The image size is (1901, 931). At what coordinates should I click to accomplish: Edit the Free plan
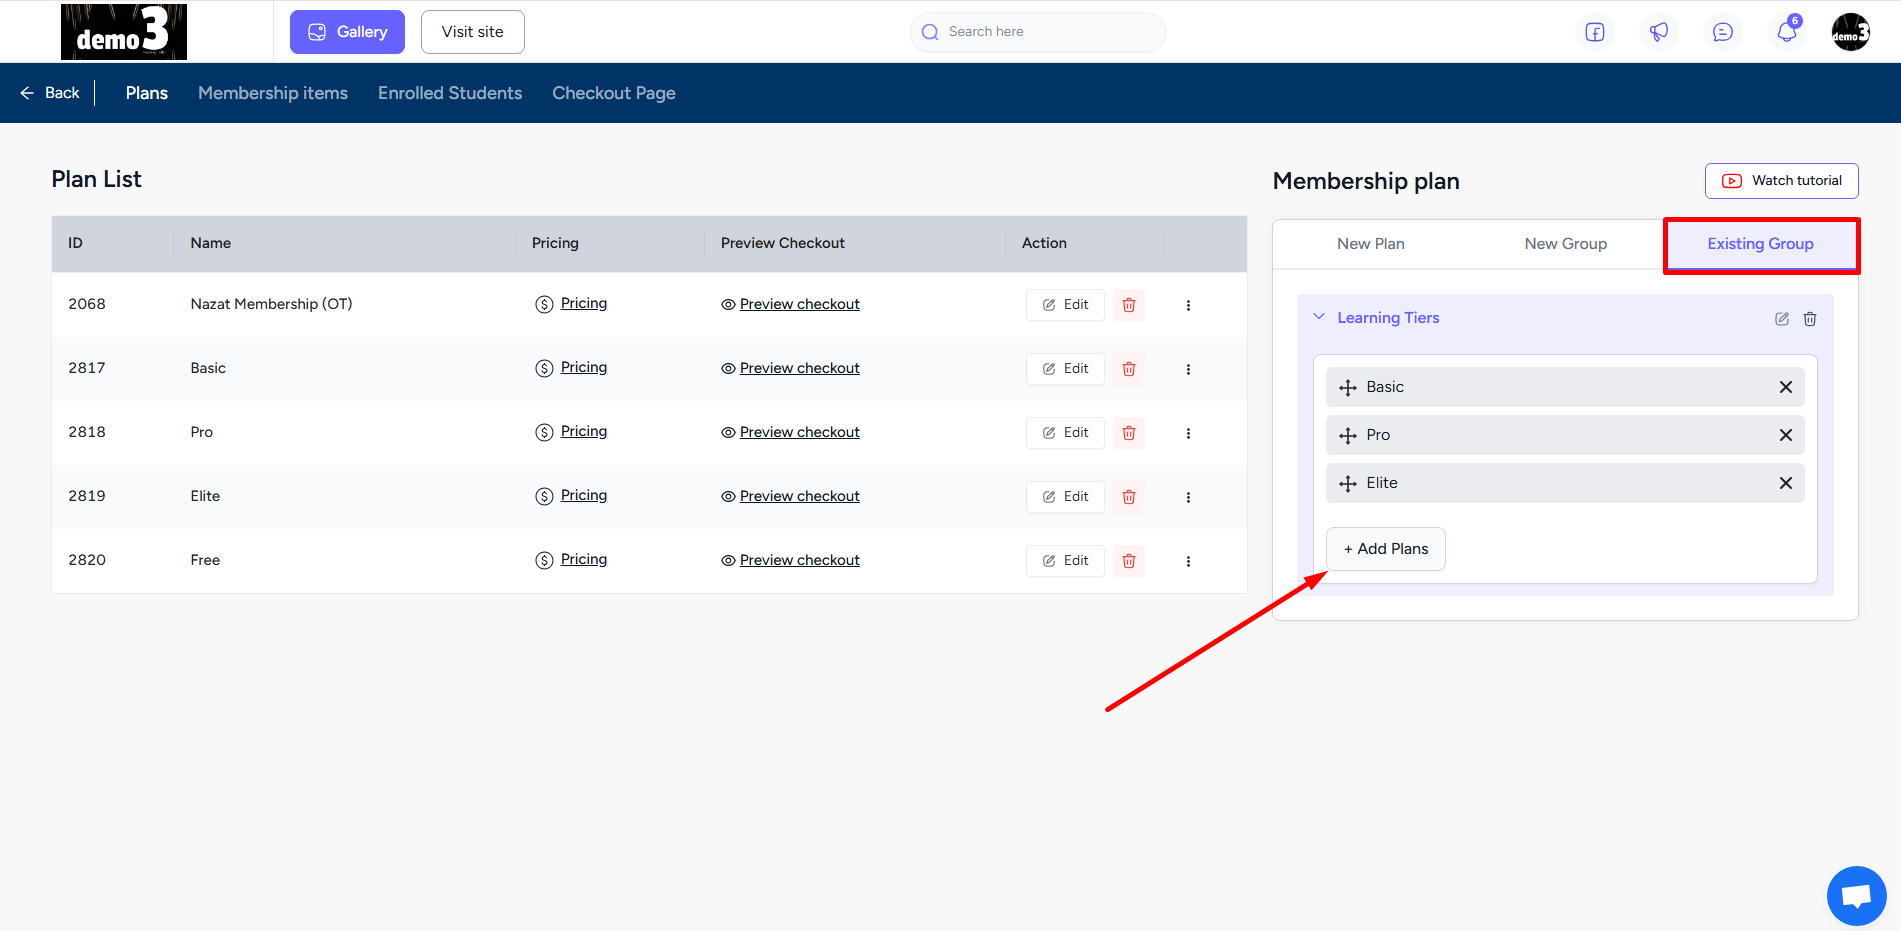(1065, 561)
